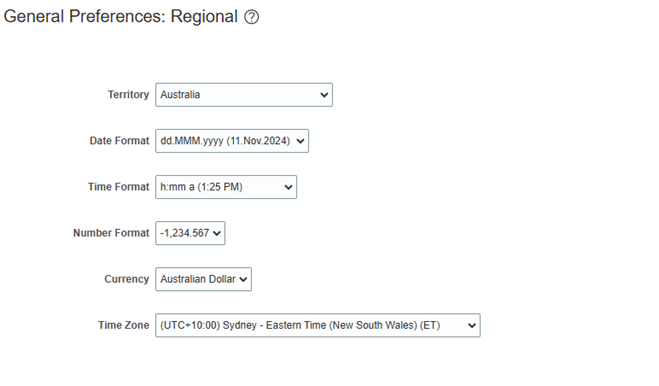Click the chevron arrow on the Time Zone dropdown
Viewport: 659px width, 386px height.
472,325
